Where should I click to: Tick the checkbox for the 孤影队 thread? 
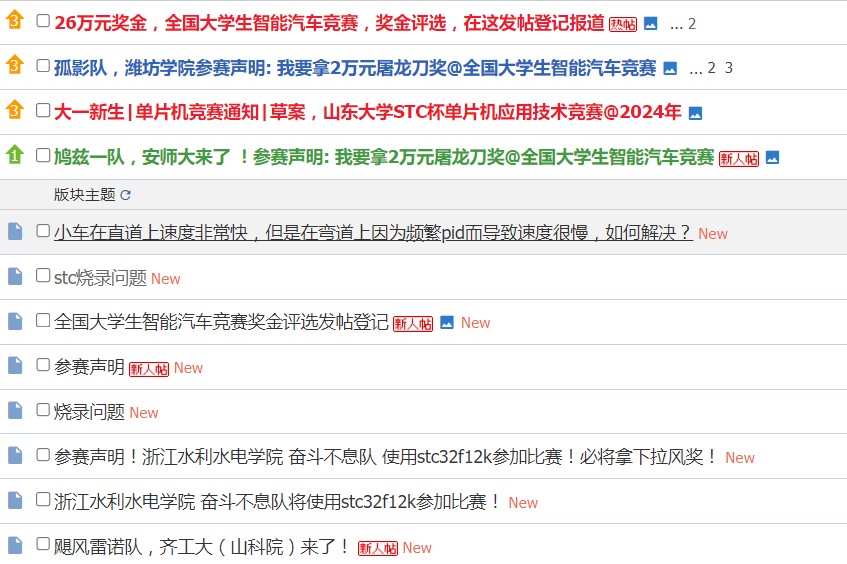pyautogui.click(x=43, y=65)
